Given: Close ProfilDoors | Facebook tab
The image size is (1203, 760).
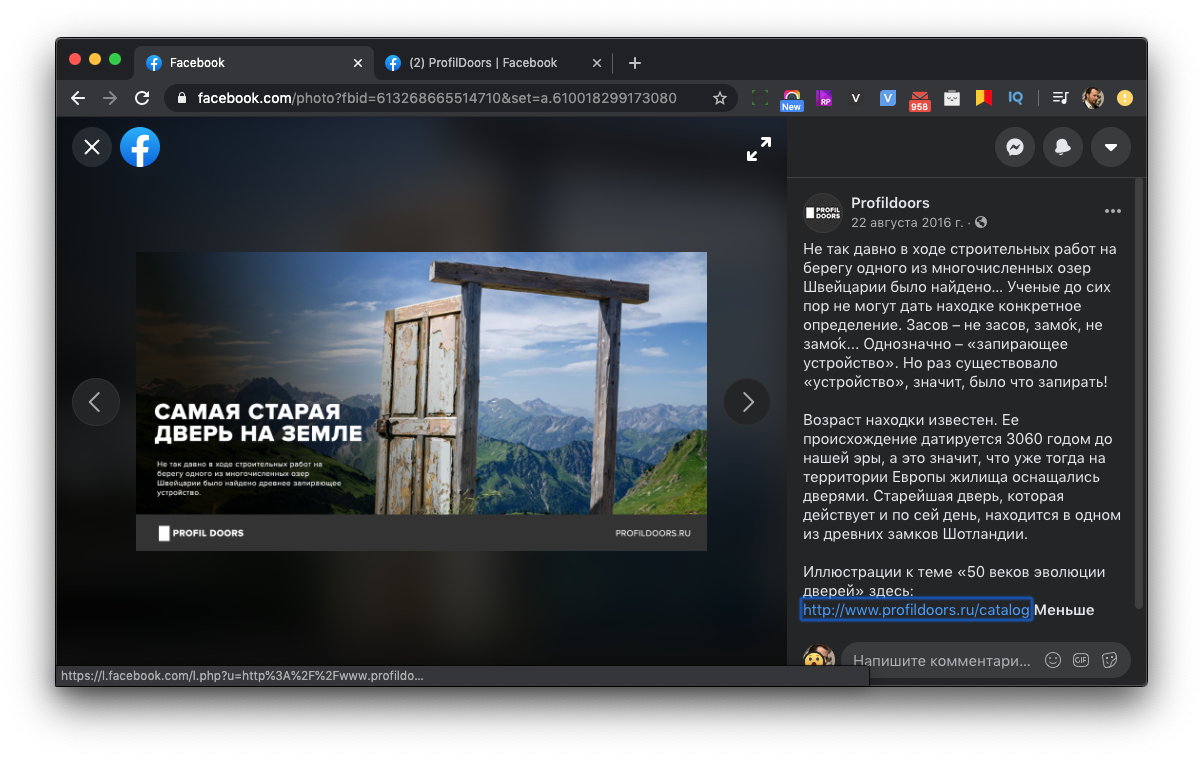Looking at the screenshot, I should 597,63.
